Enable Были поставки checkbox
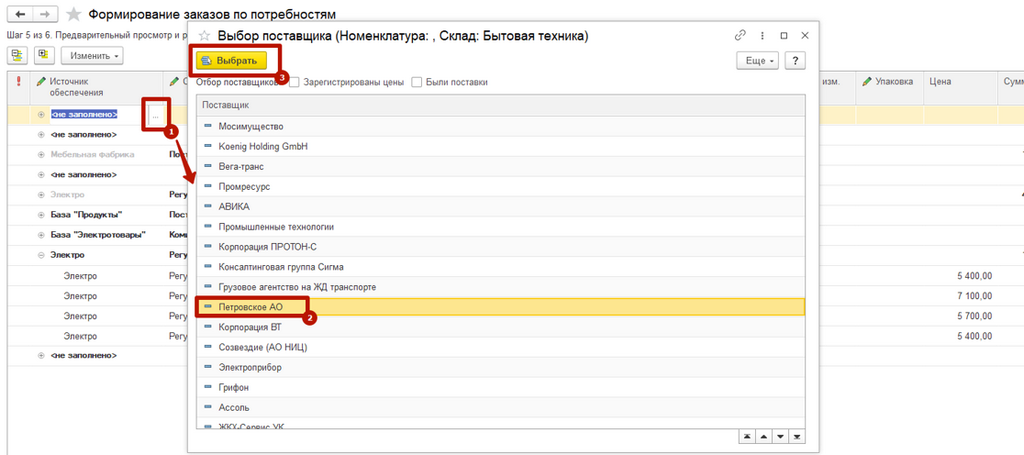1024x455 pixels. pos(417,82)
